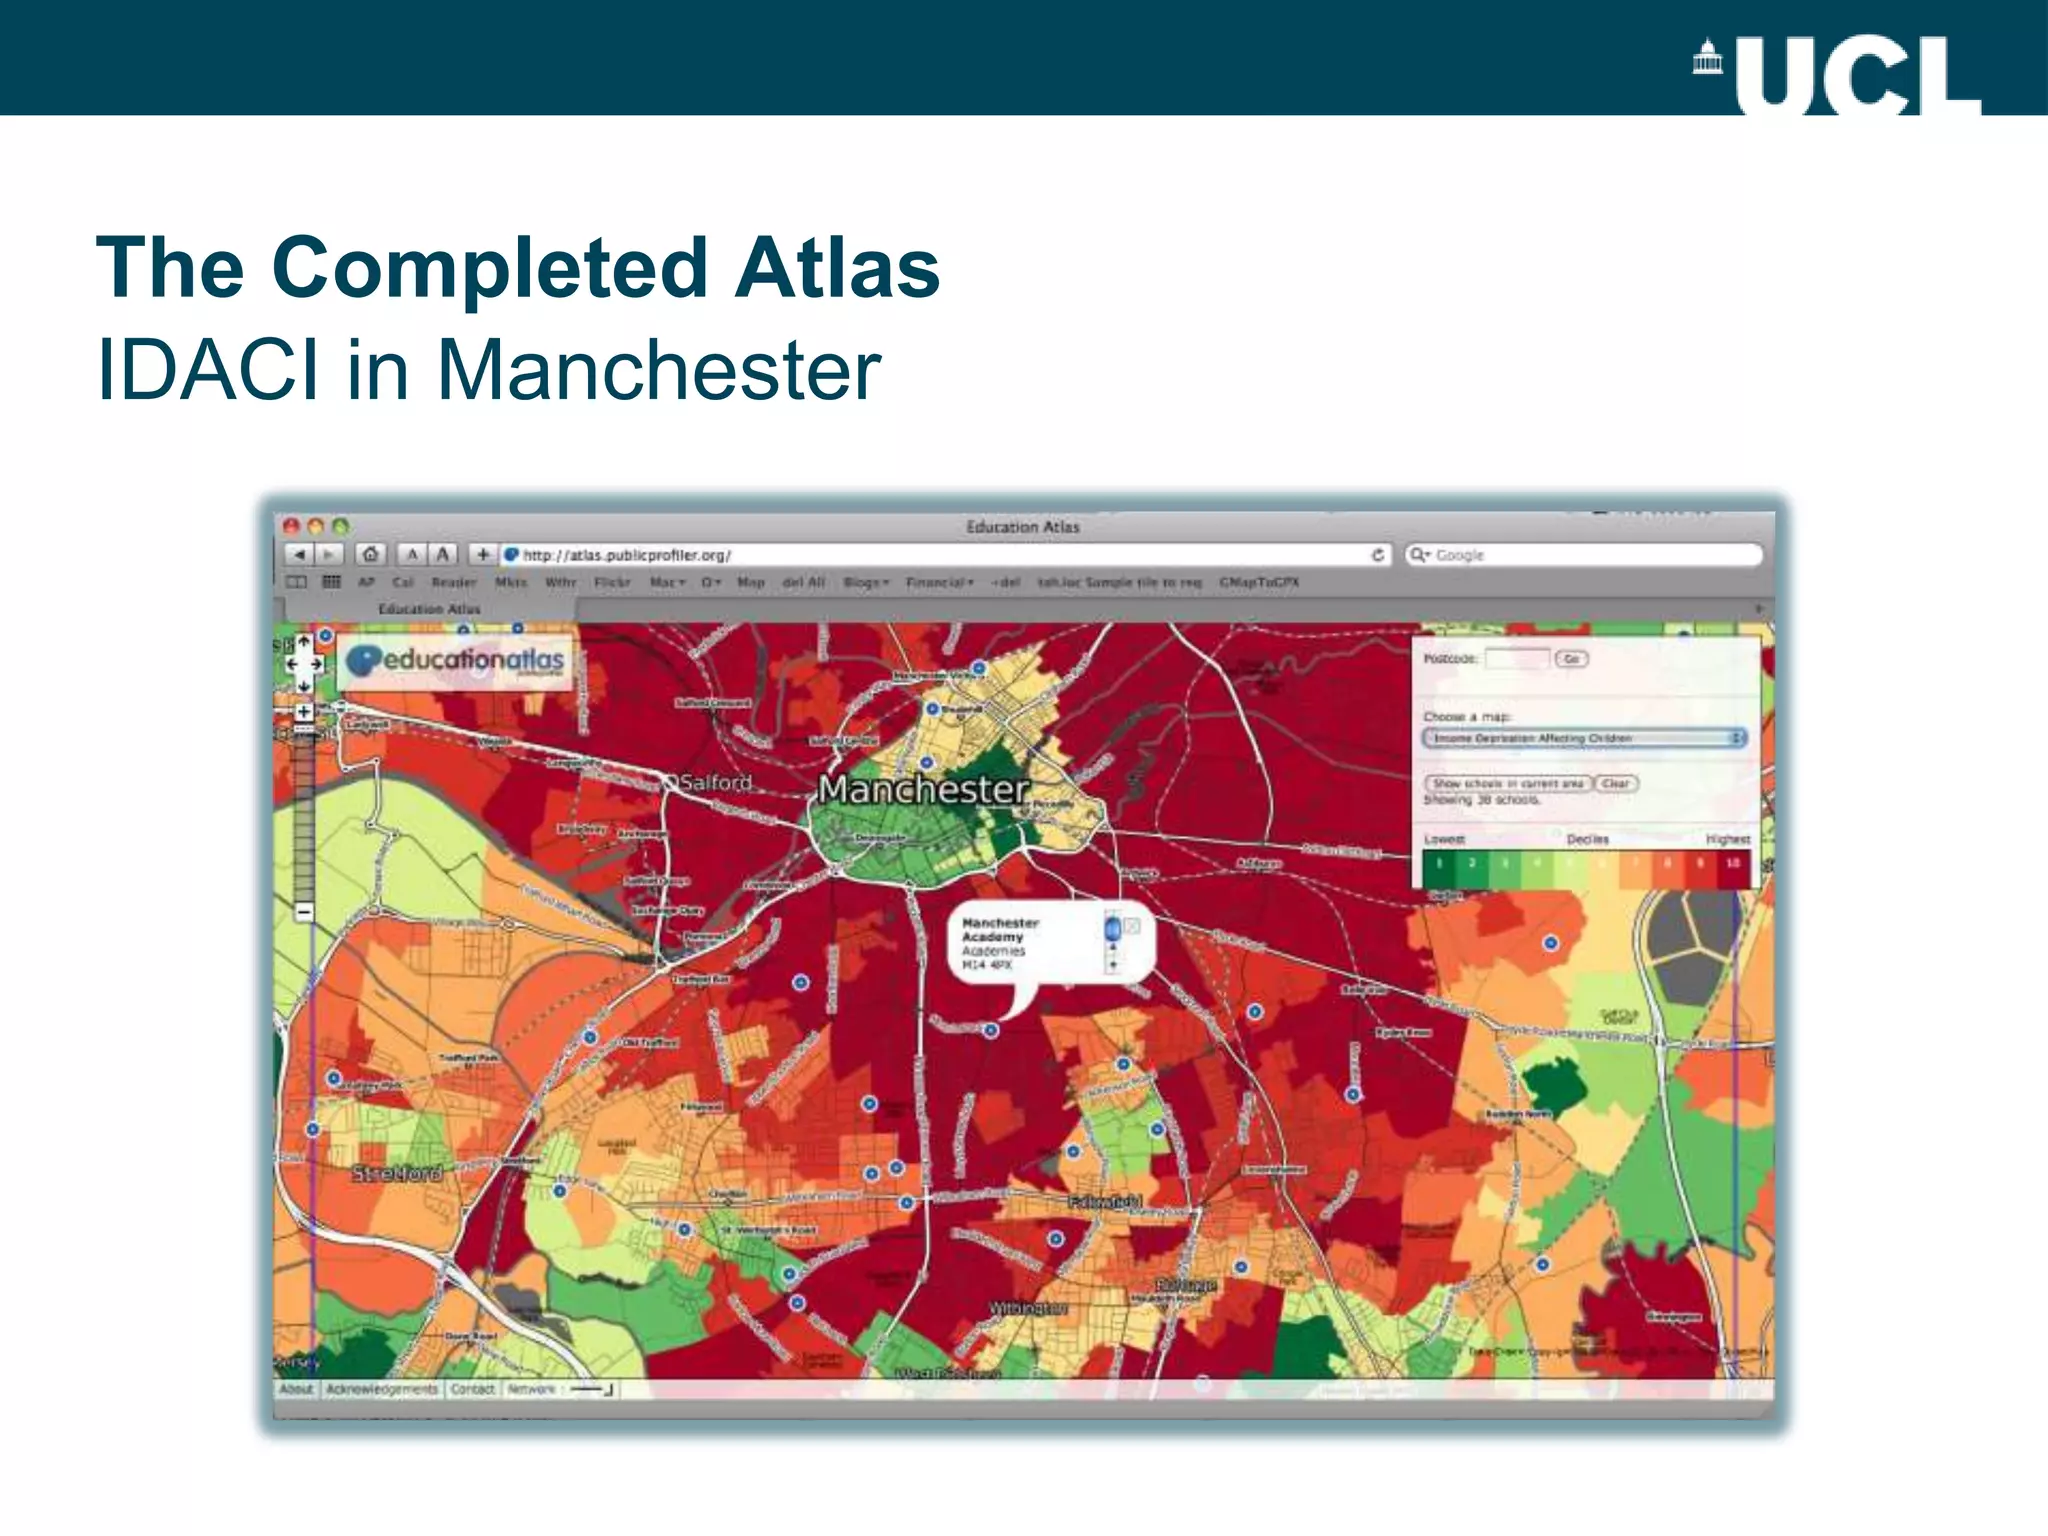
Task: Click the map zoom out minus button
Action: pos(304,912)
